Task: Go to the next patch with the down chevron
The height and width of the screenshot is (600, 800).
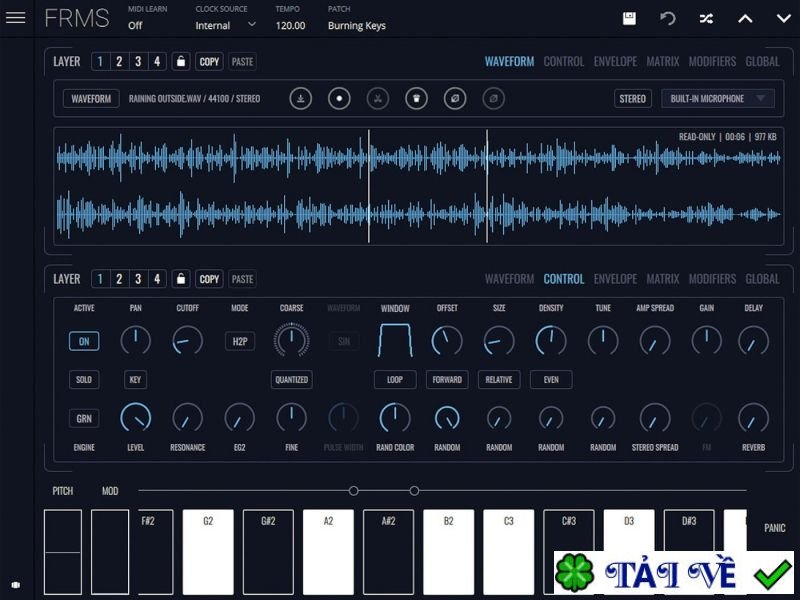Action: [781, 19]
